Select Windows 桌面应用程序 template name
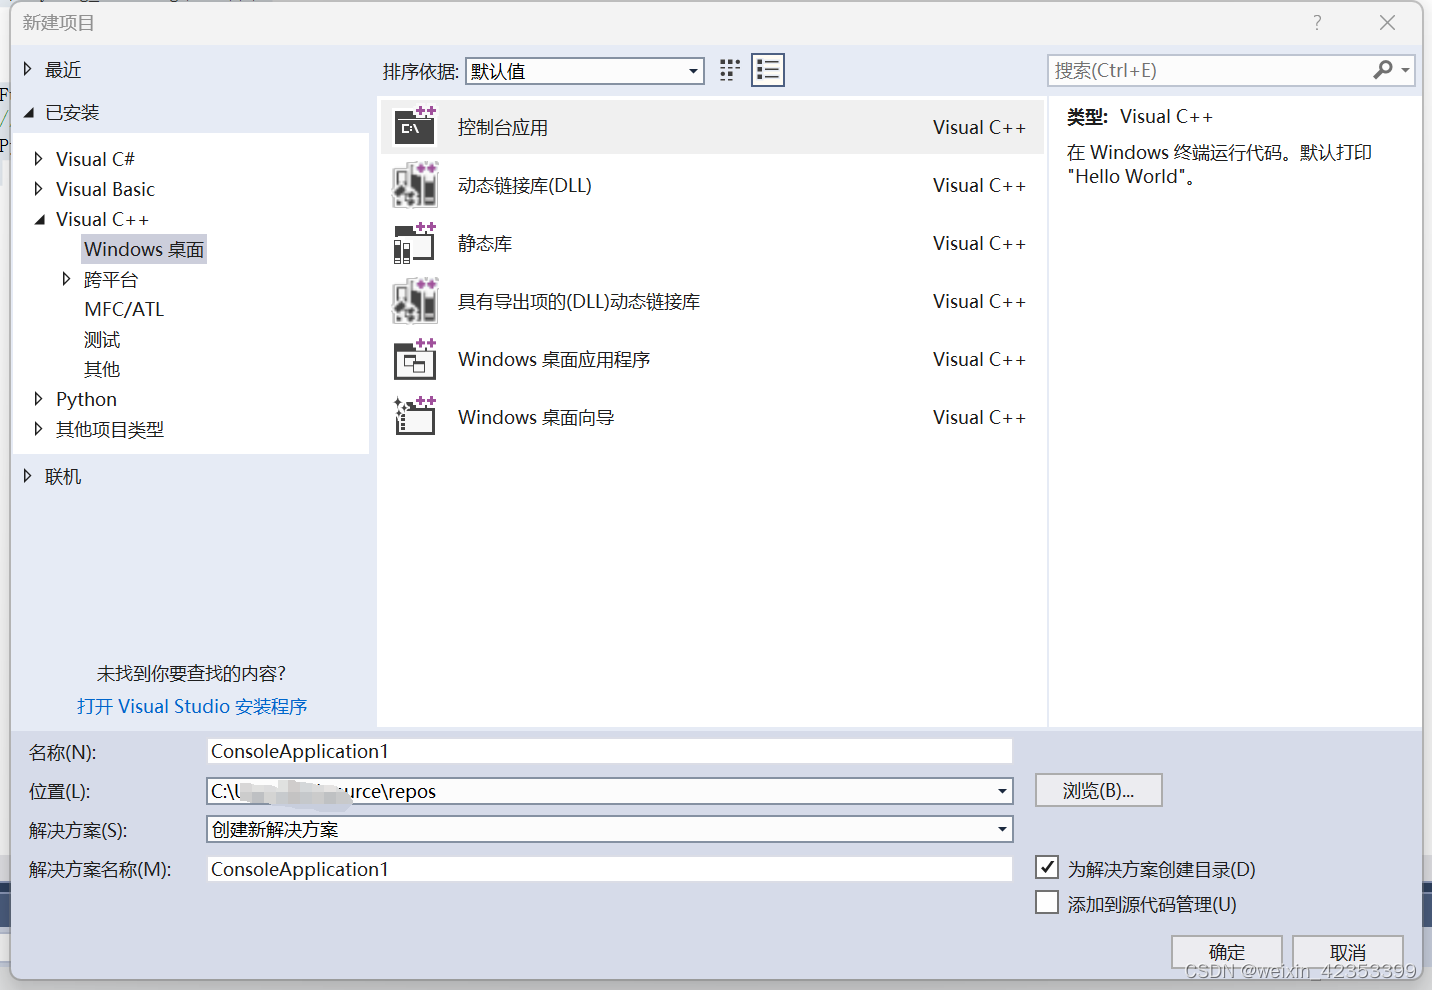 click(554, 359)
